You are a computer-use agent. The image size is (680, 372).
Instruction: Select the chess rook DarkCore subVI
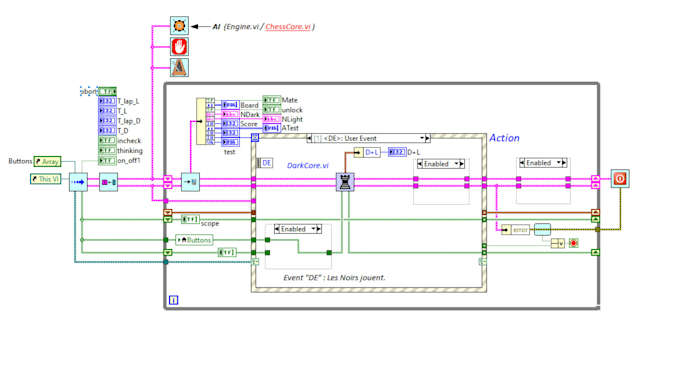[x=345, y=182]
